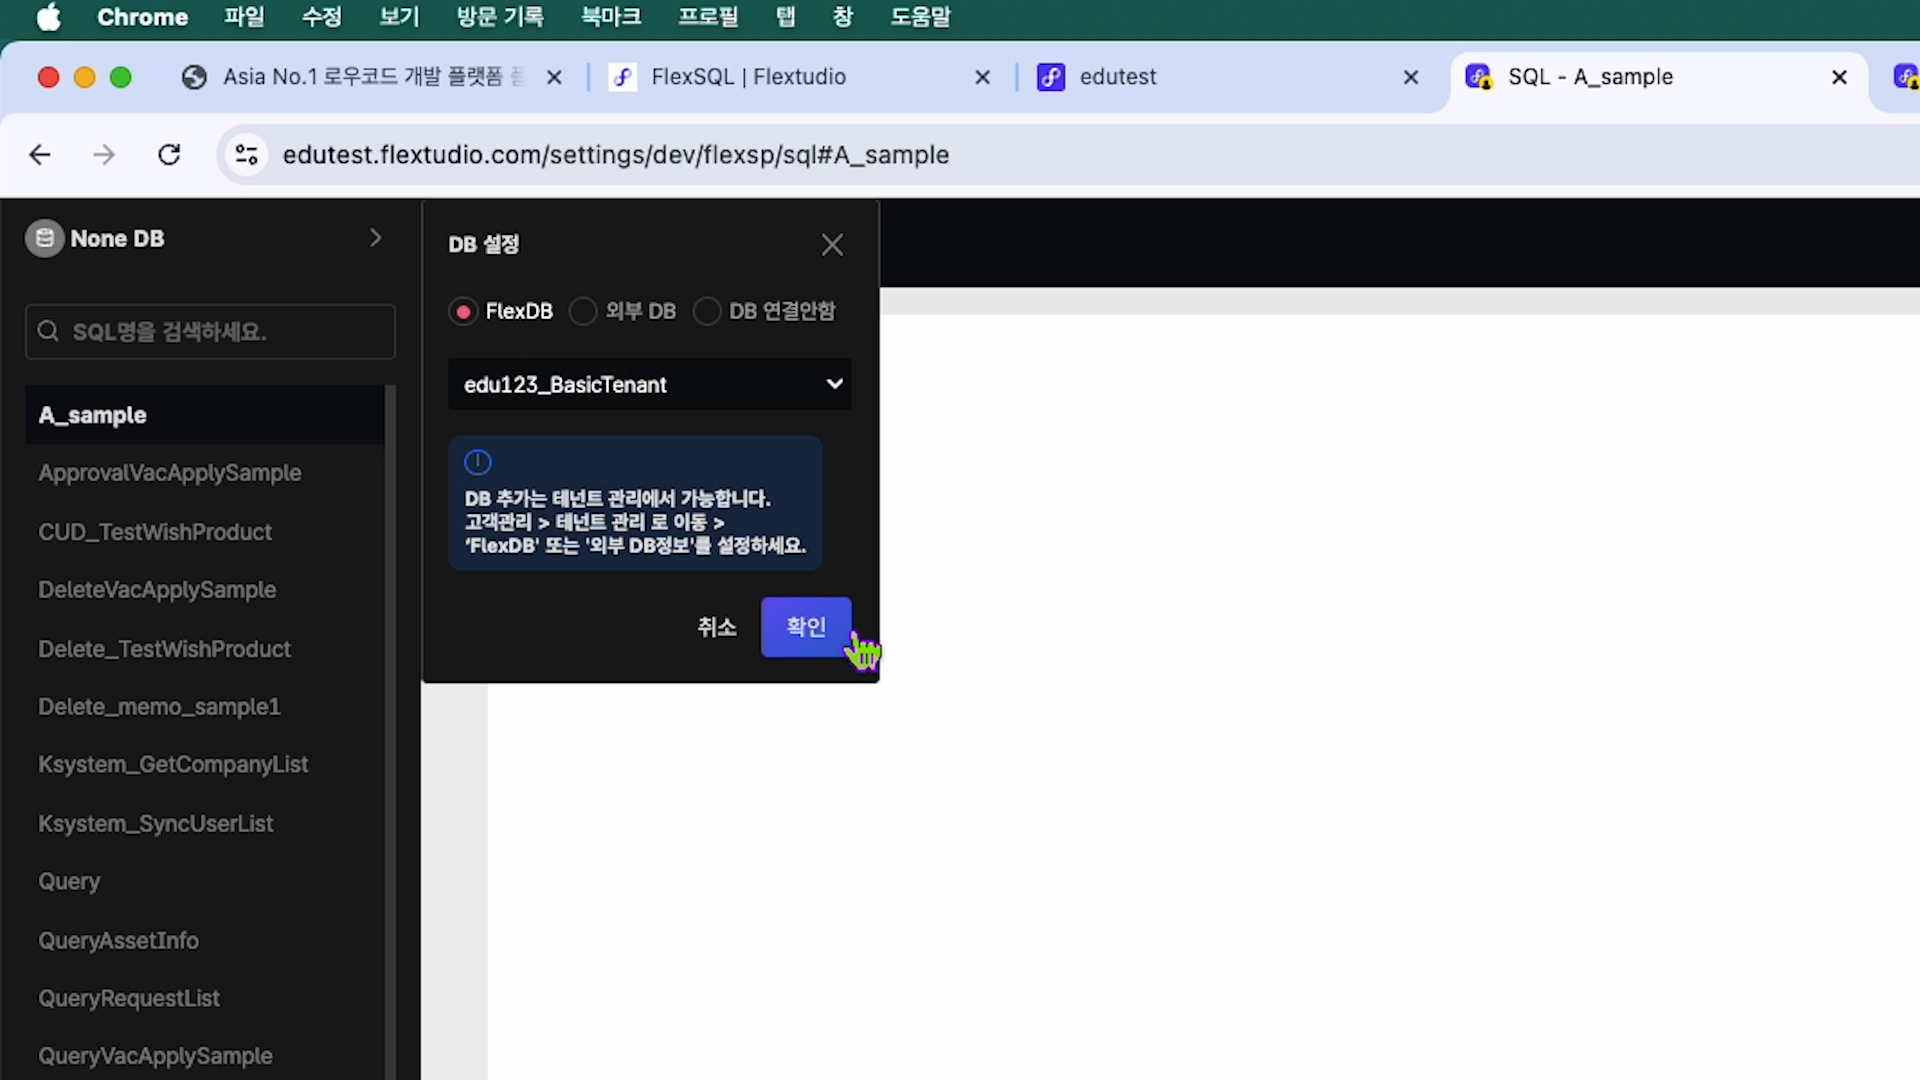Close the Asia No.1 로우코드 tab
Screen dimensions: 1920x1080
click(554, 77)
